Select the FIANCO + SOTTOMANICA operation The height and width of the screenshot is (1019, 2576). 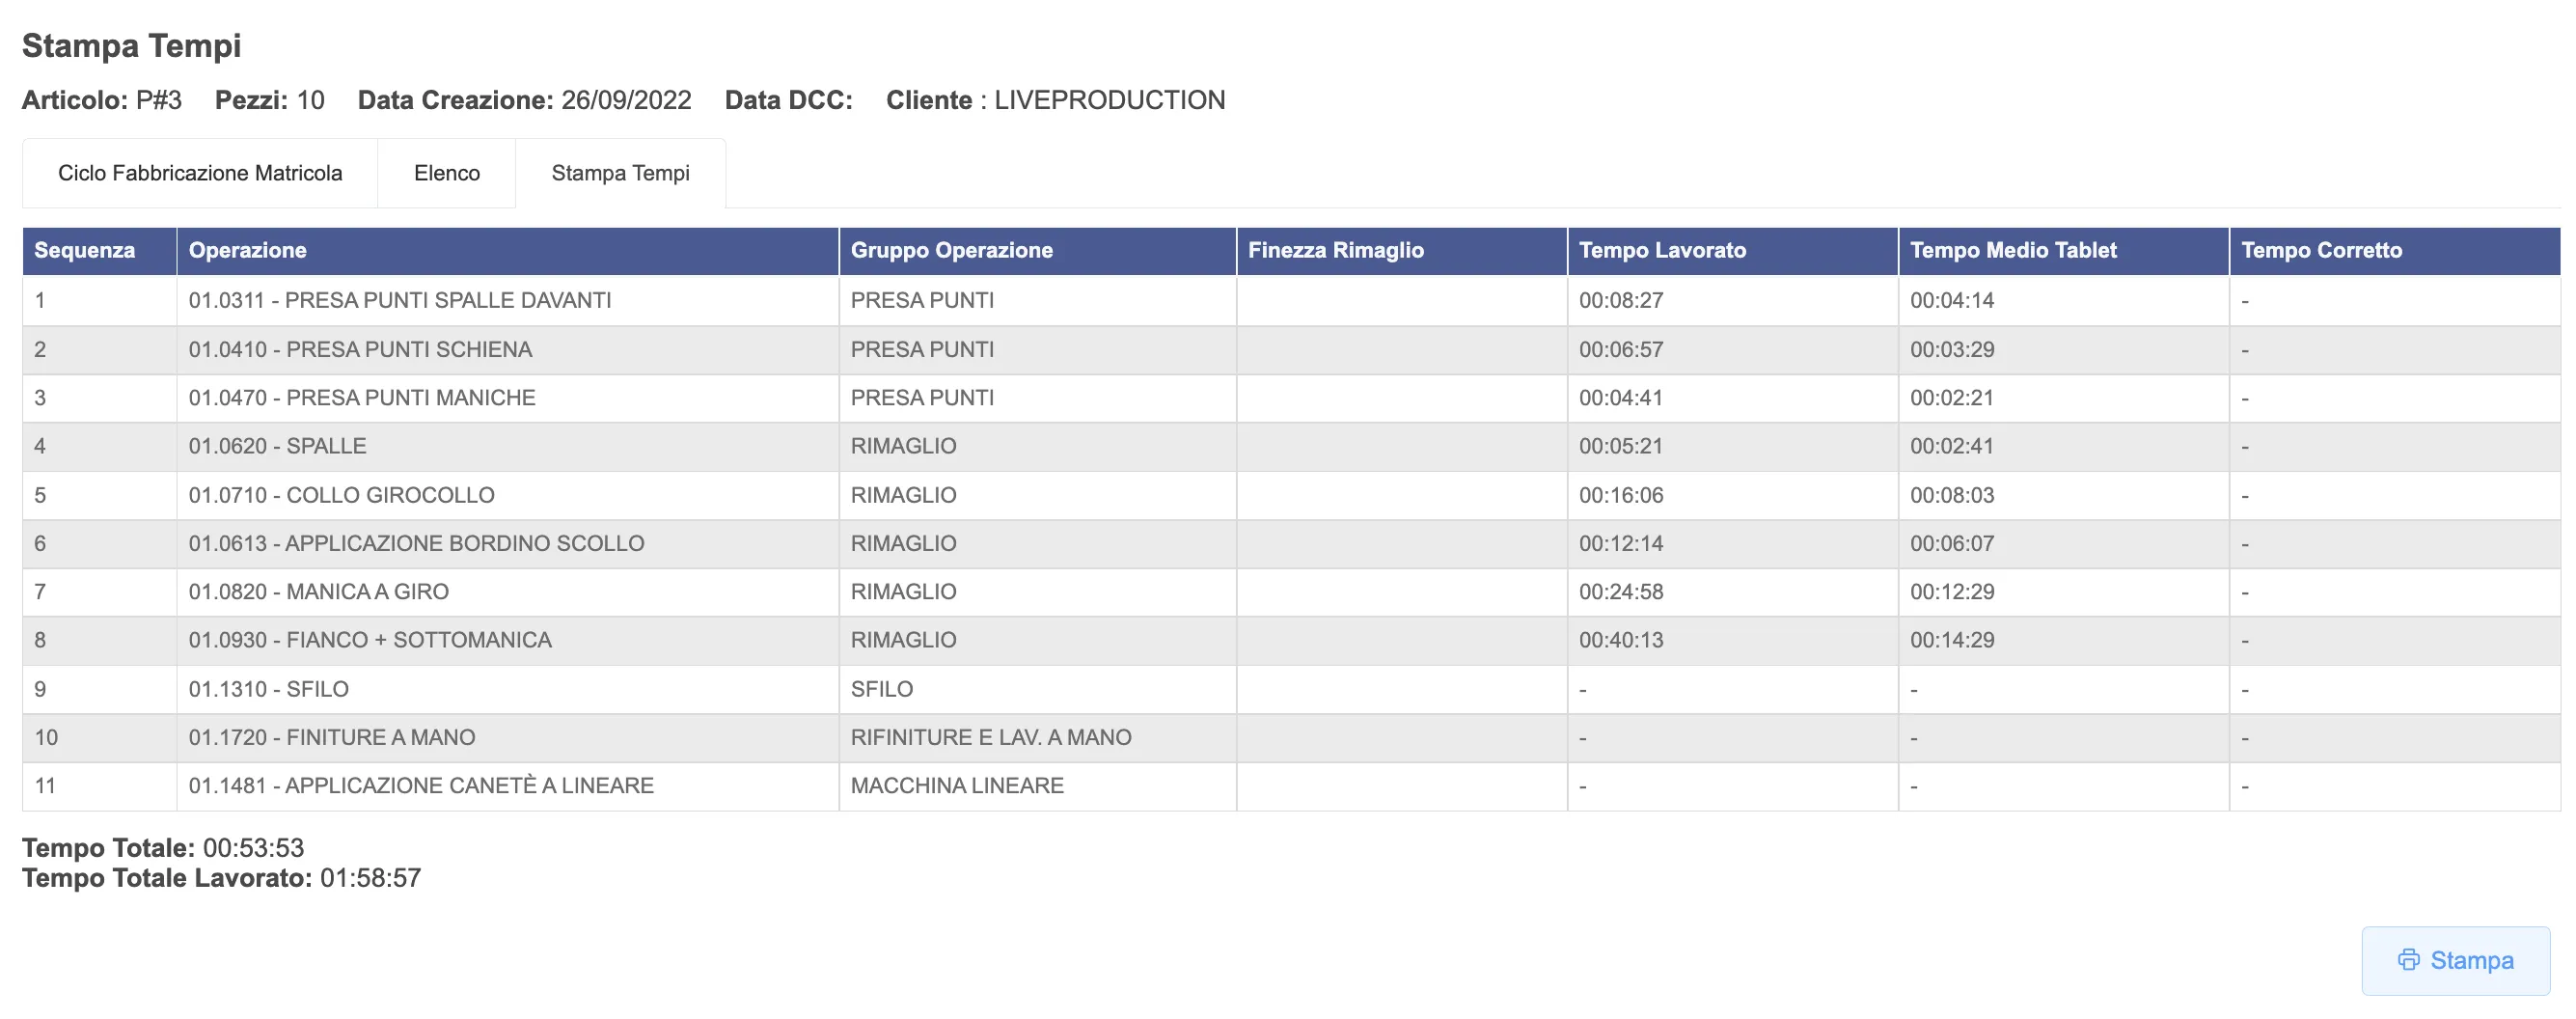[370, 640]
